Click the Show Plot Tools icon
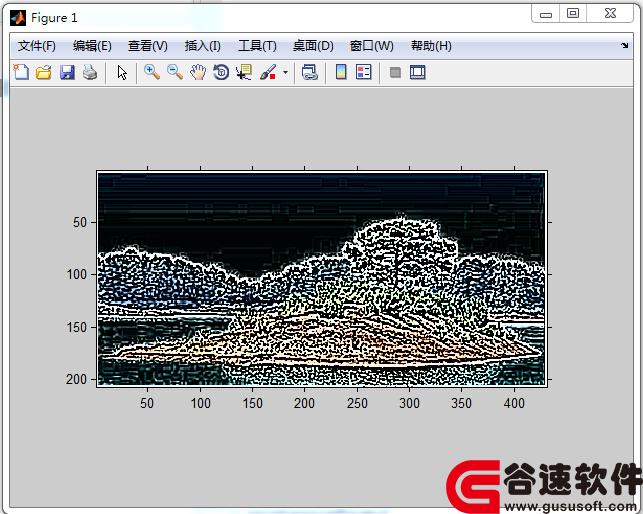The height and width of the screenshot is (514, 643). 418,72
